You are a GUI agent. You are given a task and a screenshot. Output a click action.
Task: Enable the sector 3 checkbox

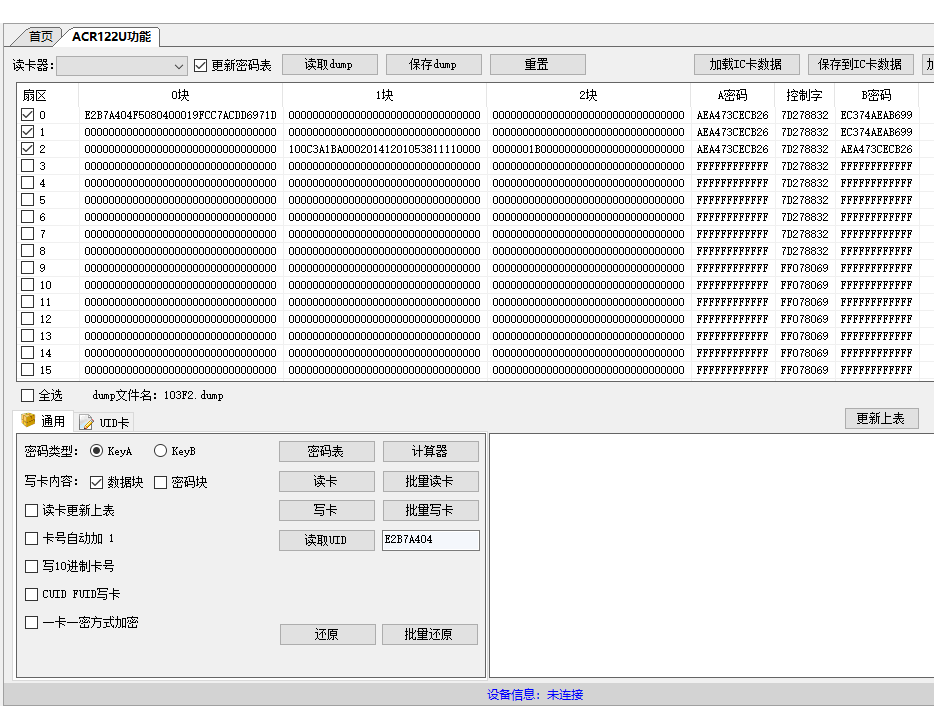[x=27, y=166]
